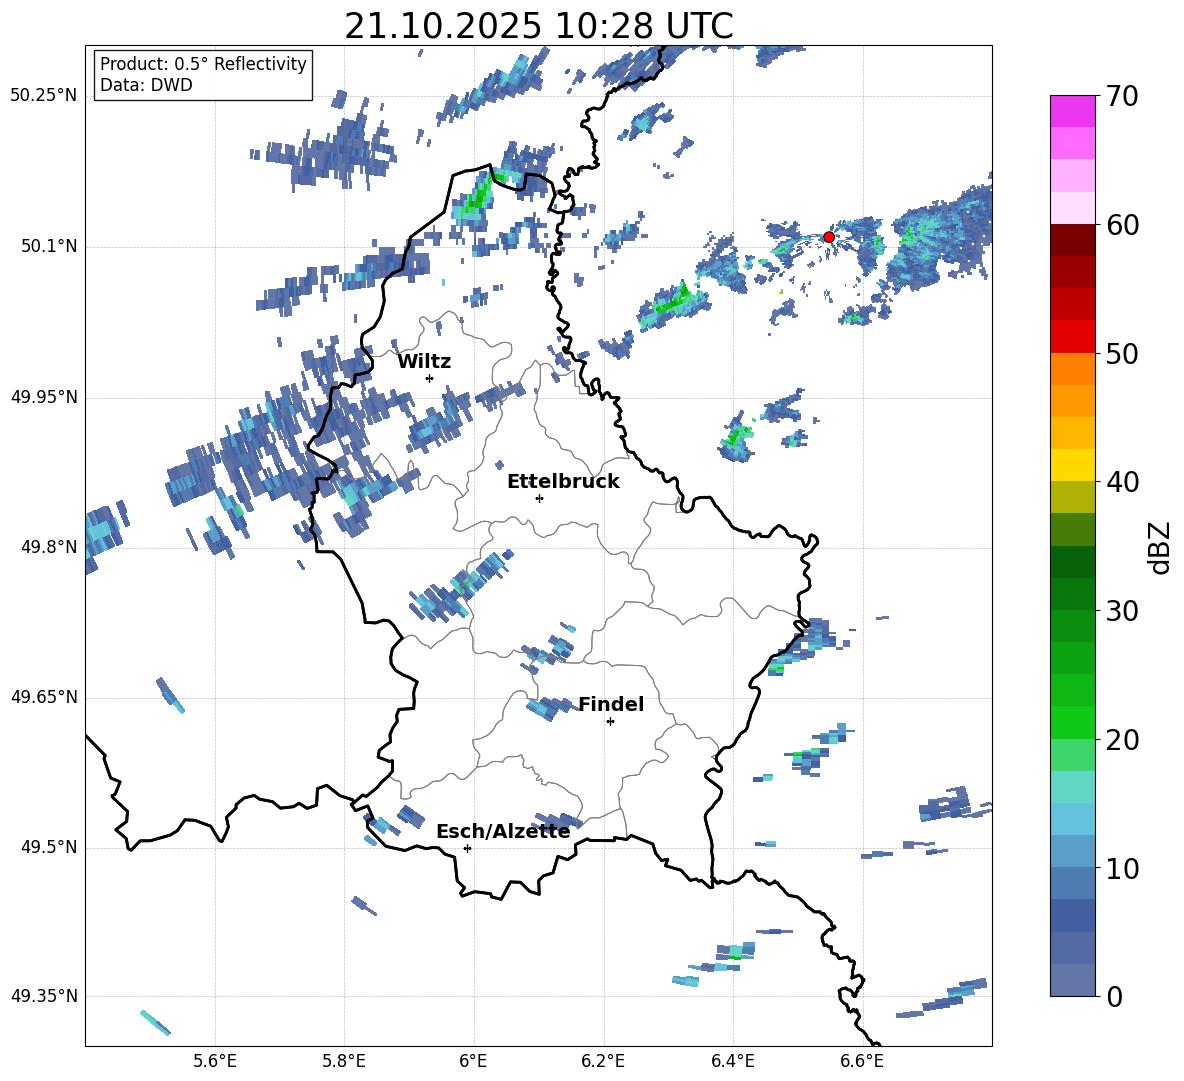Click the 'Findel' city label
The width and height of the screenshot is (1184, 1081).
click(x=611, y=704)
